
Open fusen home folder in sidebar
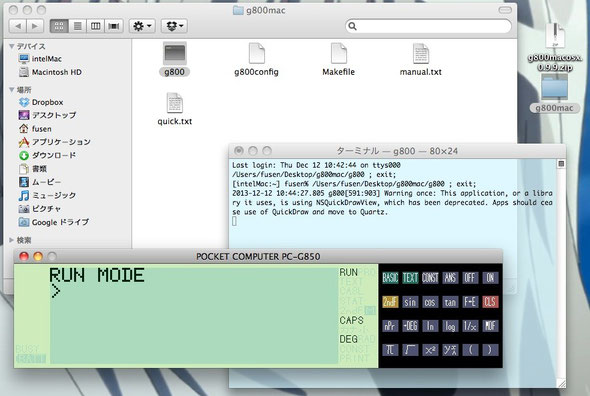coord(35,129)
